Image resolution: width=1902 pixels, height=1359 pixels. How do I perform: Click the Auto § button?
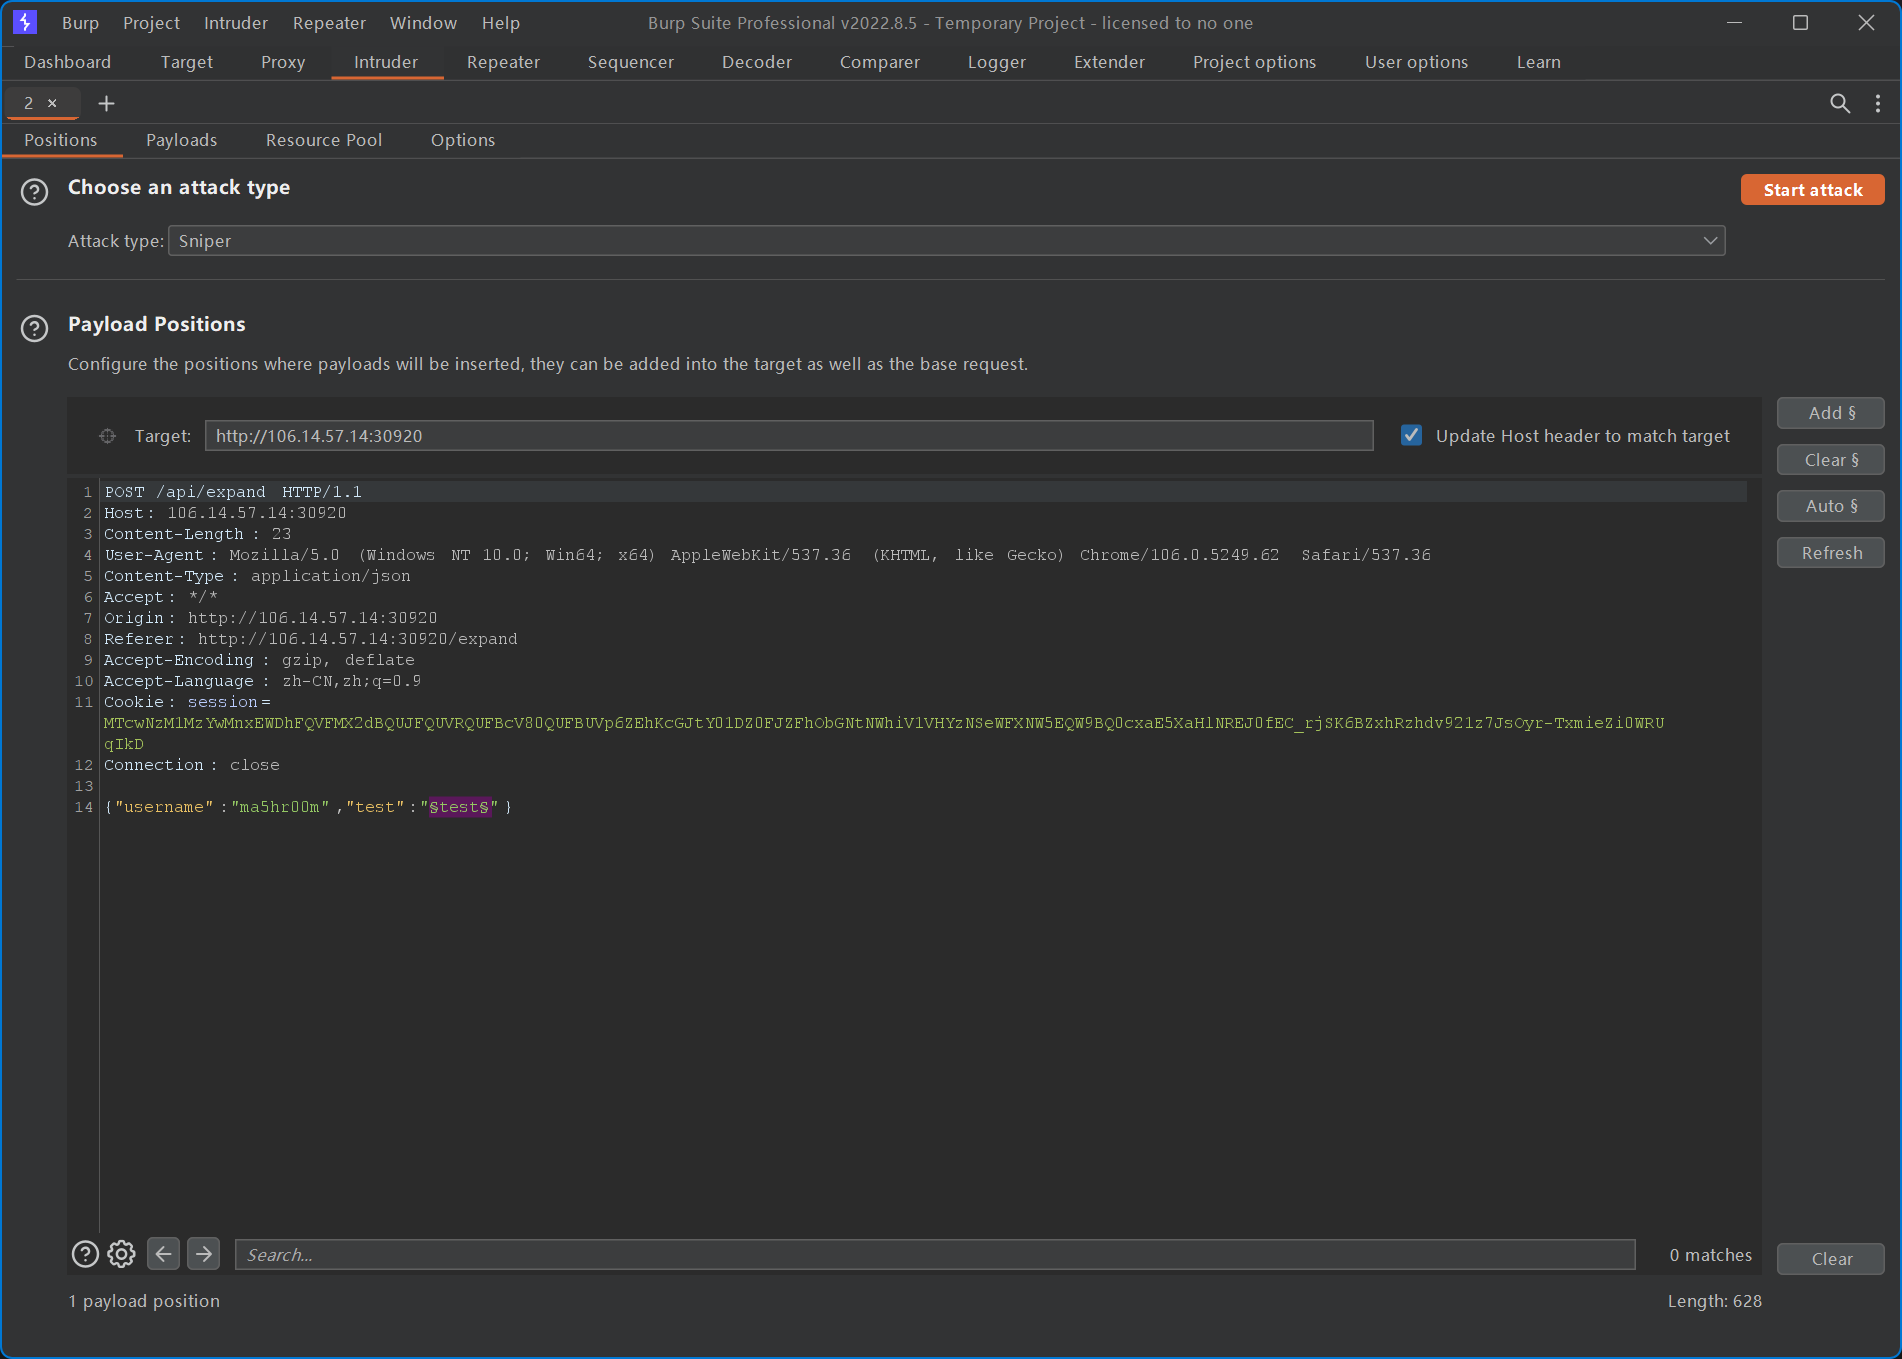click(x=1830, y=506)
